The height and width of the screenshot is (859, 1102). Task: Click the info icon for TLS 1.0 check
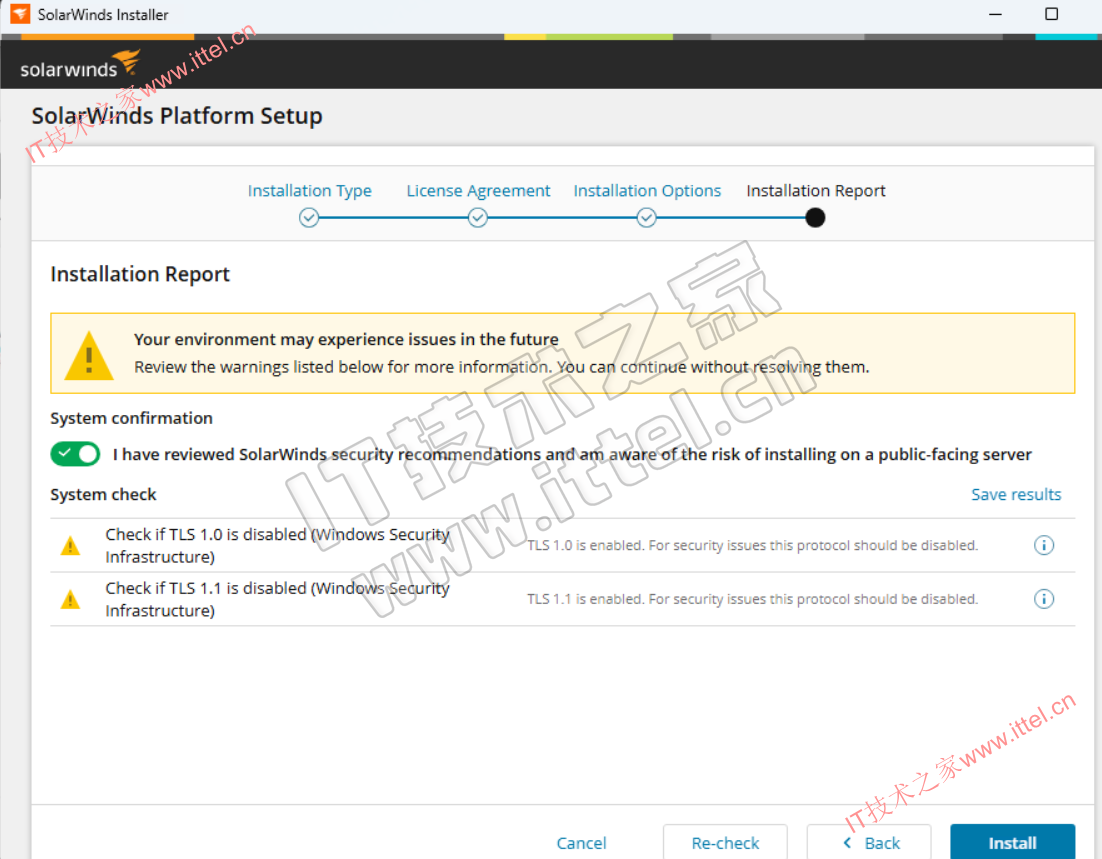coord(1043,545)
